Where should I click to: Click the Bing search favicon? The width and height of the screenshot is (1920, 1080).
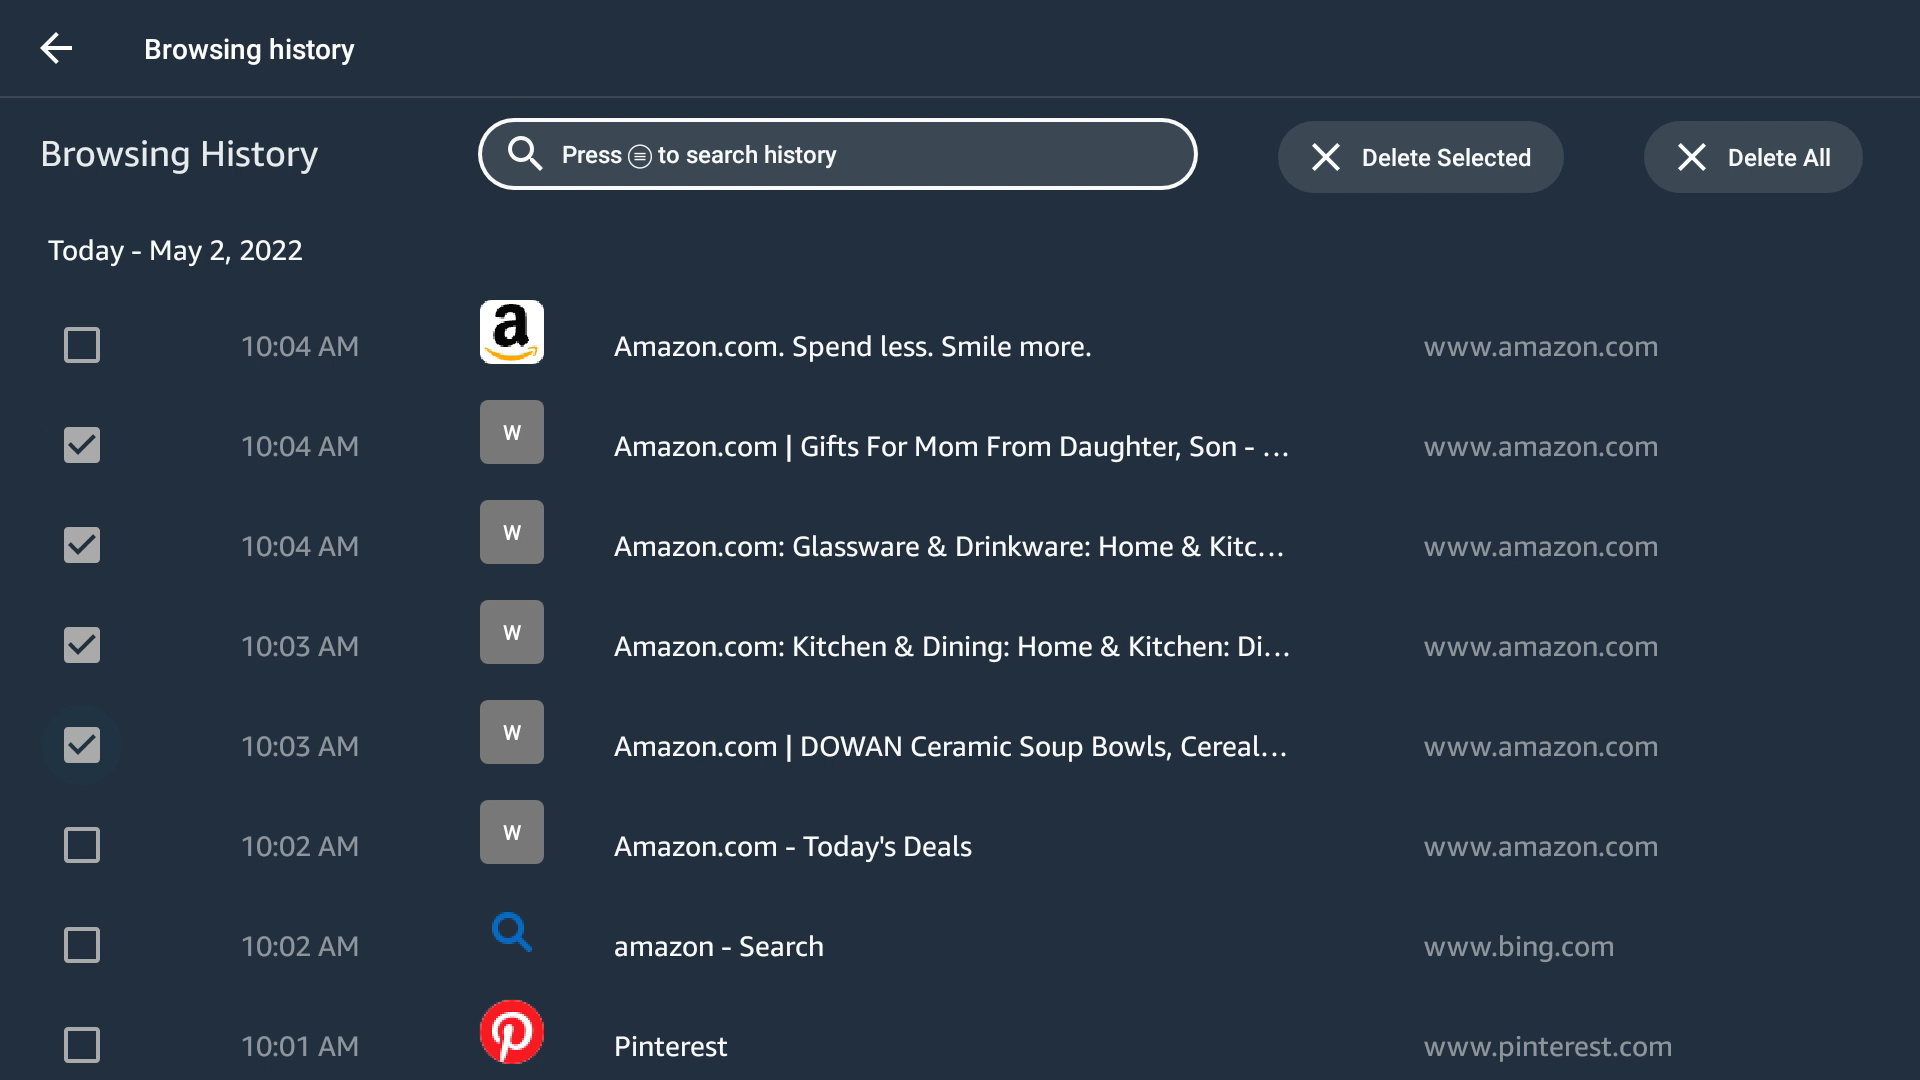coord(512,932)
